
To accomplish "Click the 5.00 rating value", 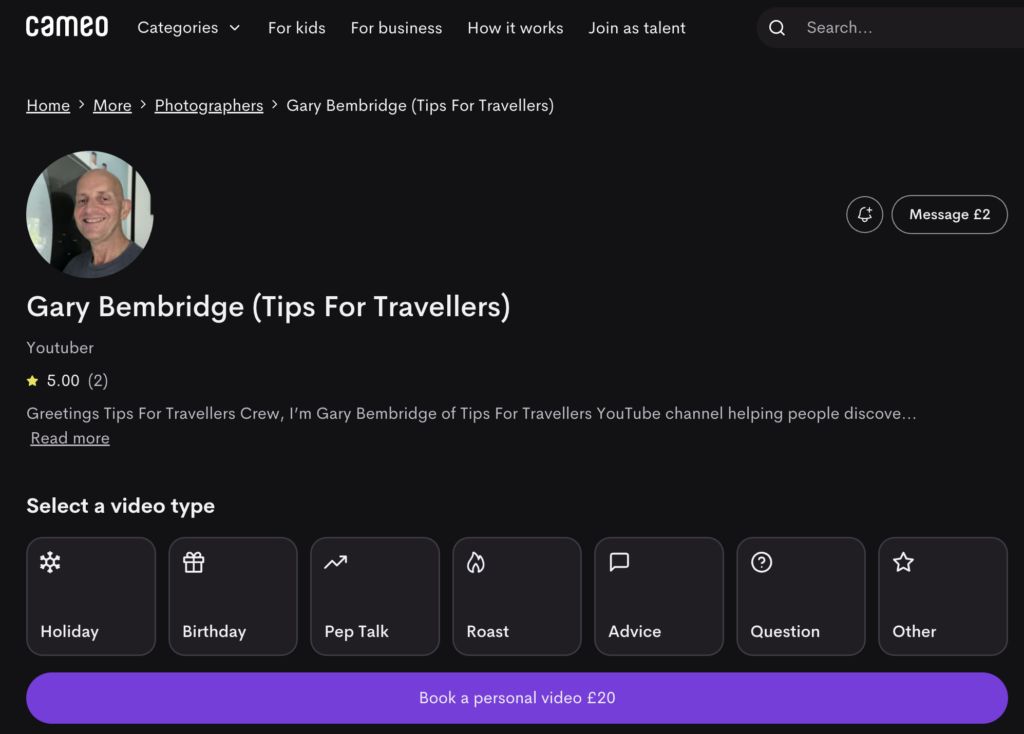I will [63, 381].
